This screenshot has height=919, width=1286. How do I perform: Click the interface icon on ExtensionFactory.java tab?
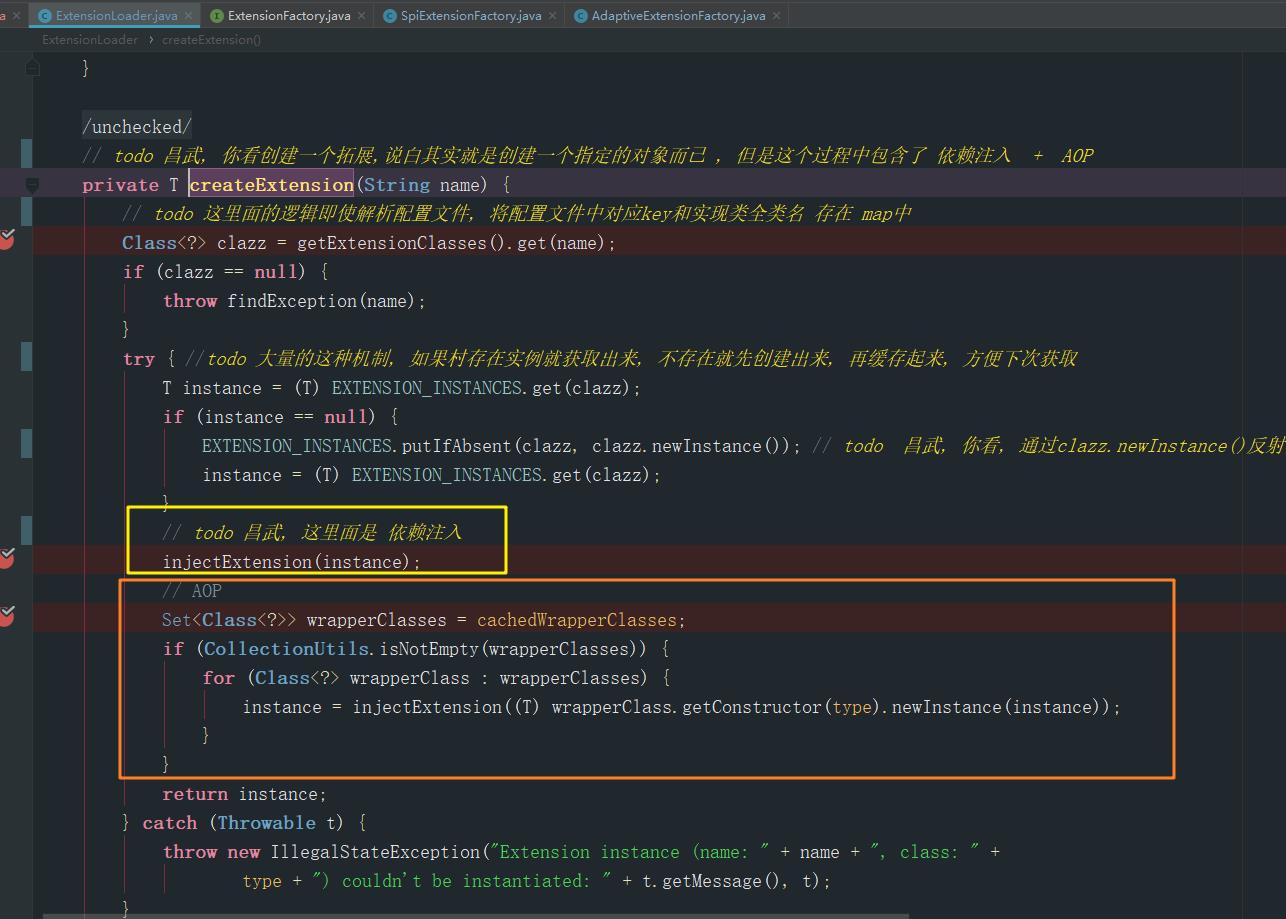tap(216, 15)
